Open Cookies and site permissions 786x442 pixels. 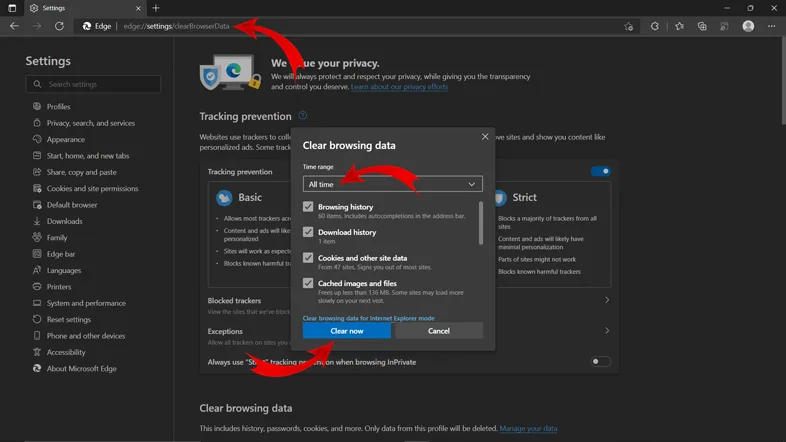tap(93, 188)
